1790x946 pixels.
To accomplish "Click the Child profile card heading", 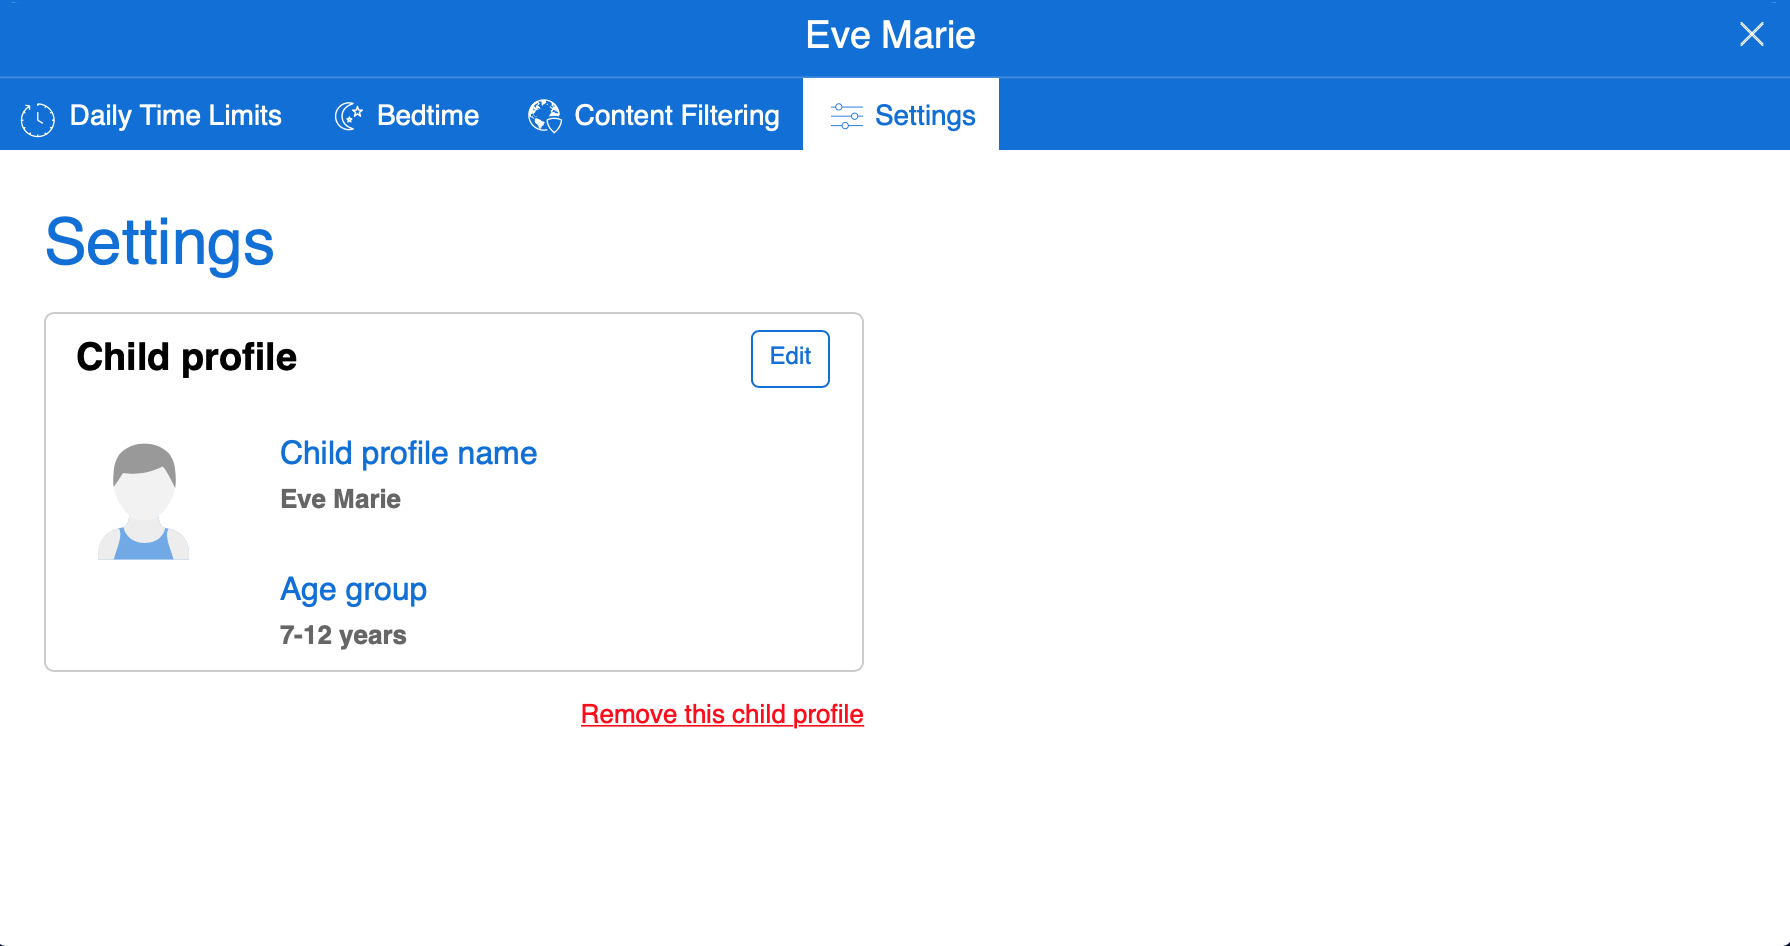I will click(187, 357).
